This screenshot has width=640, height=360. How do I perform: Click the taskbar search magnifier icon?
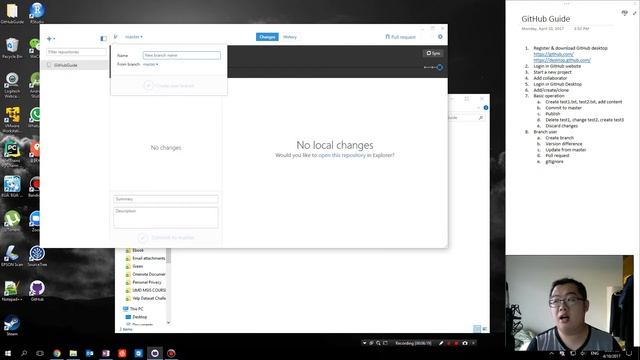pyautogui.click(x=24, y=353)
